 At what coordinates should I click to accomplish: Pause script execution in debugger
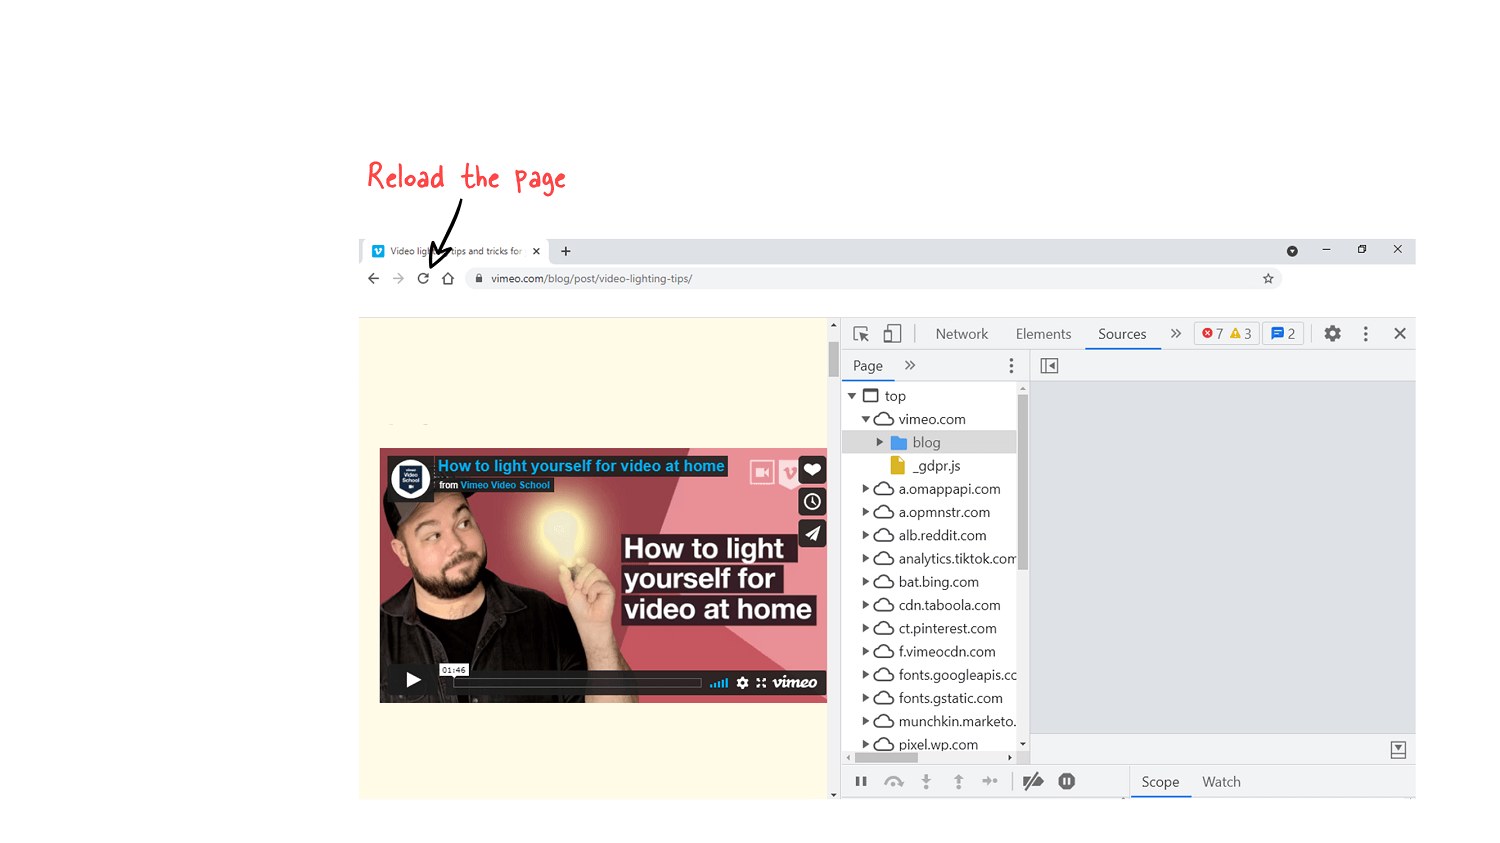[861, 782]
